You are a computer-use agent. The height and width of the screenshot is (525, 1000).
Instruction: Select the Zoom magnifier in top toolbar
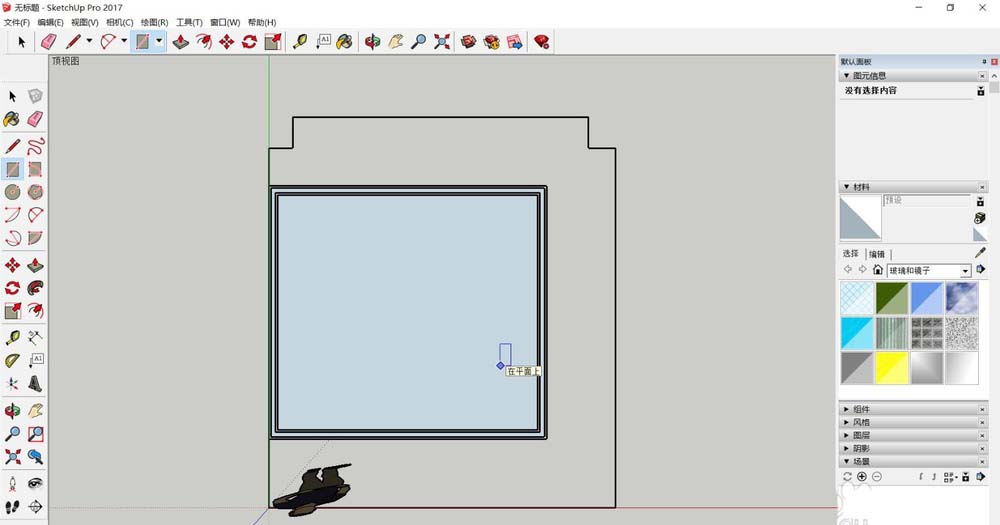click(418, 41)
